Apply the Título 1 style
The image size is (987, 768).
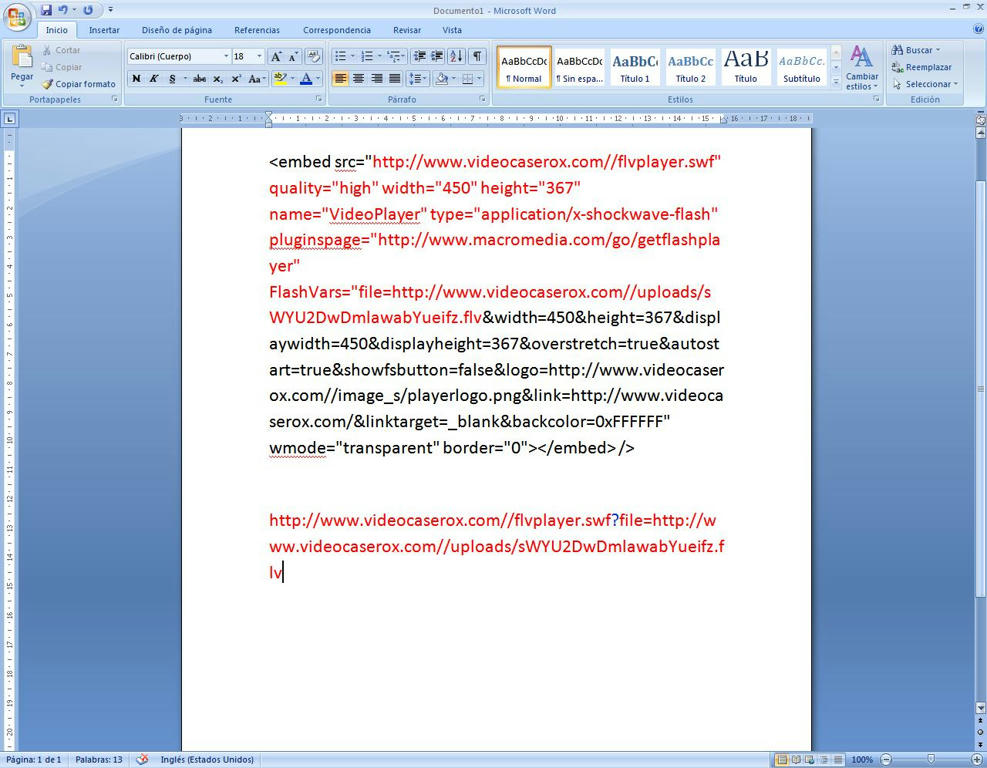coord(635,67)
